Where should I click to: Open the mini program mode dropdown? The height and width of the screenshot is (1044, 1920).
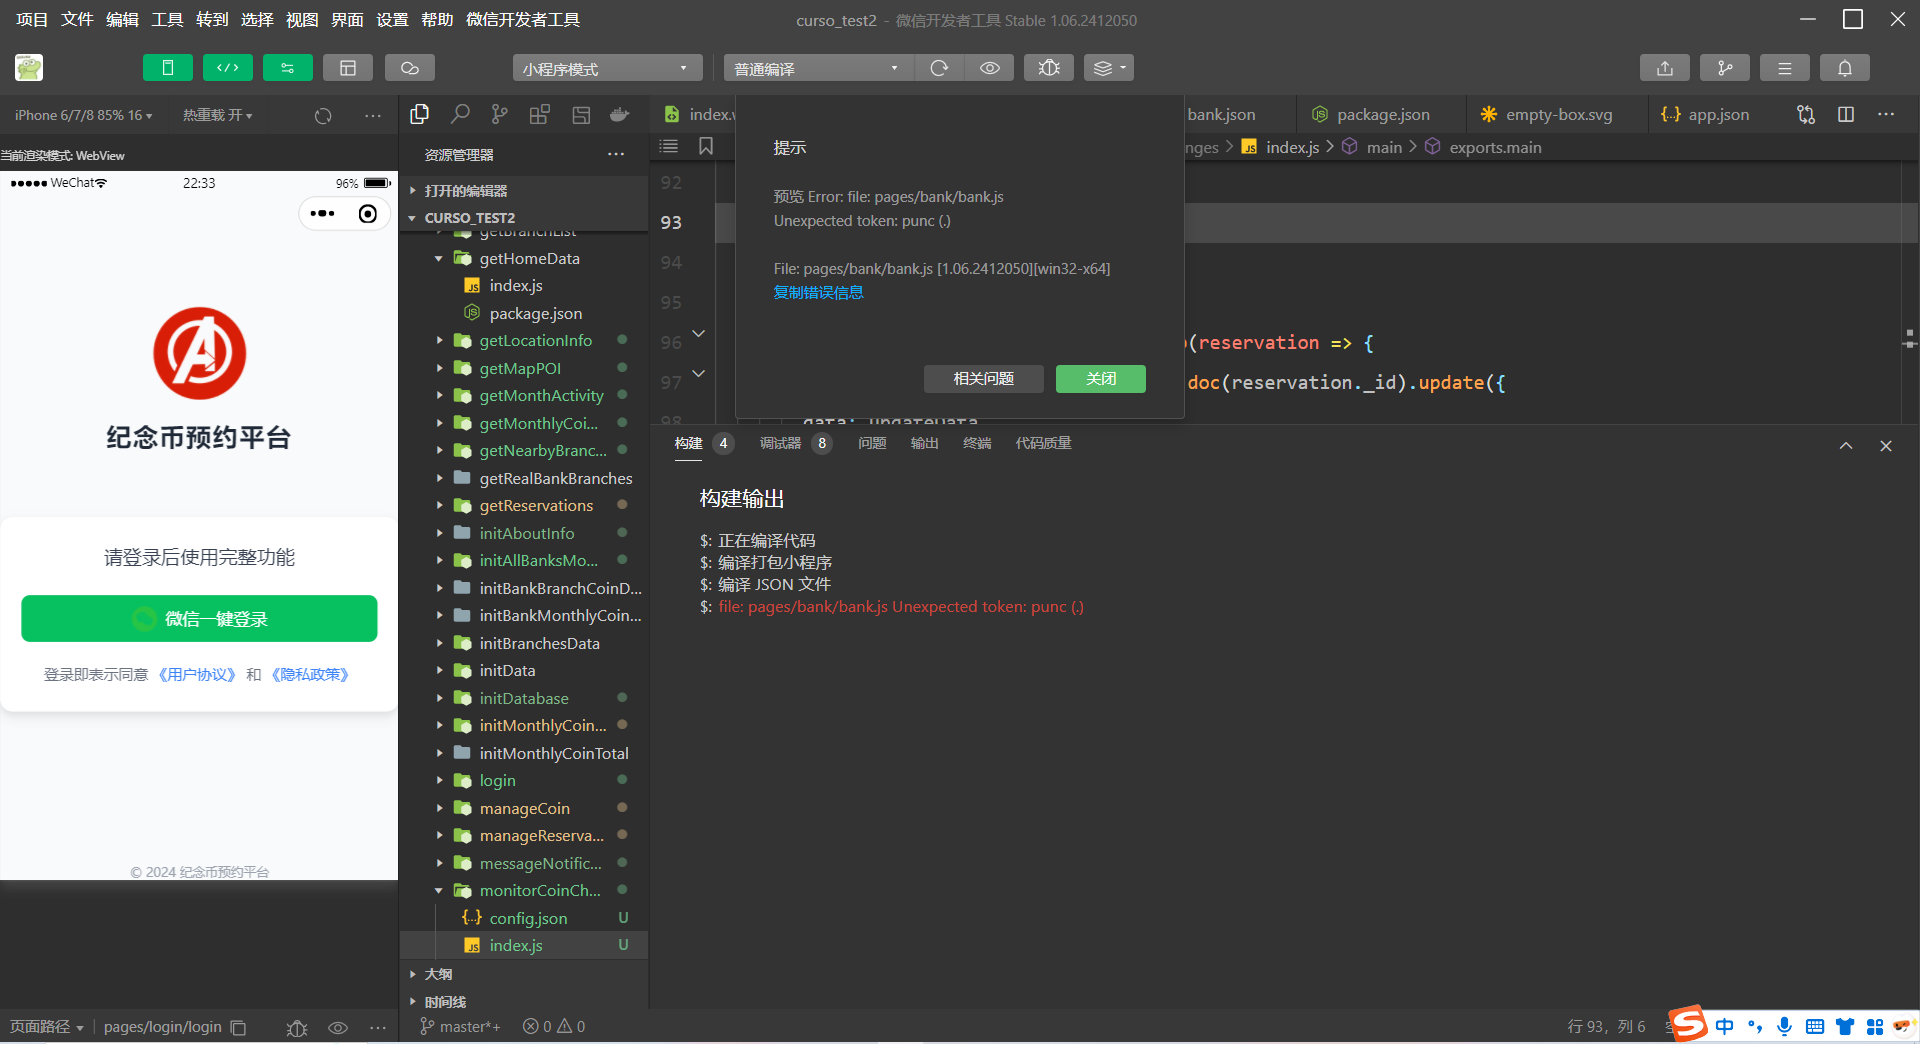pyautogui.click(x=607, y=68)
